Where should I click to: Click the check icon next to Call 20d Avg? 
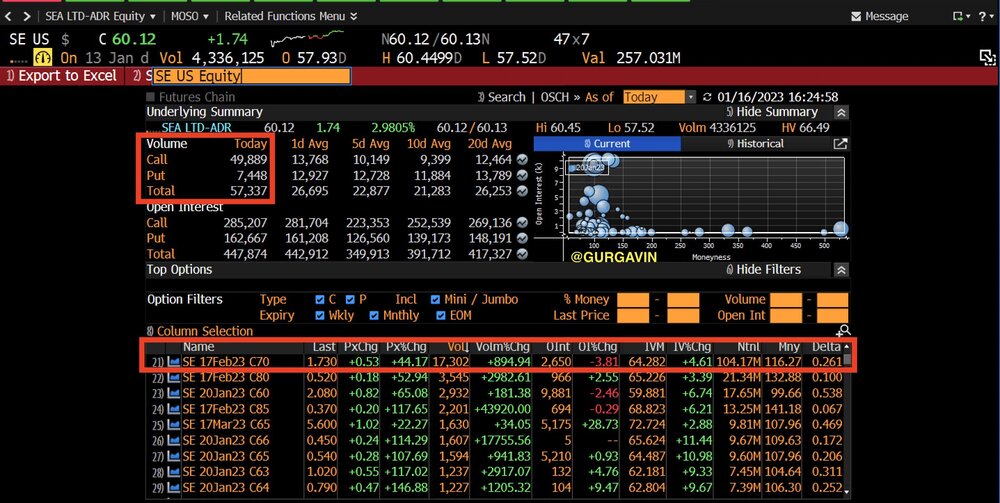[x=522, y=160]
